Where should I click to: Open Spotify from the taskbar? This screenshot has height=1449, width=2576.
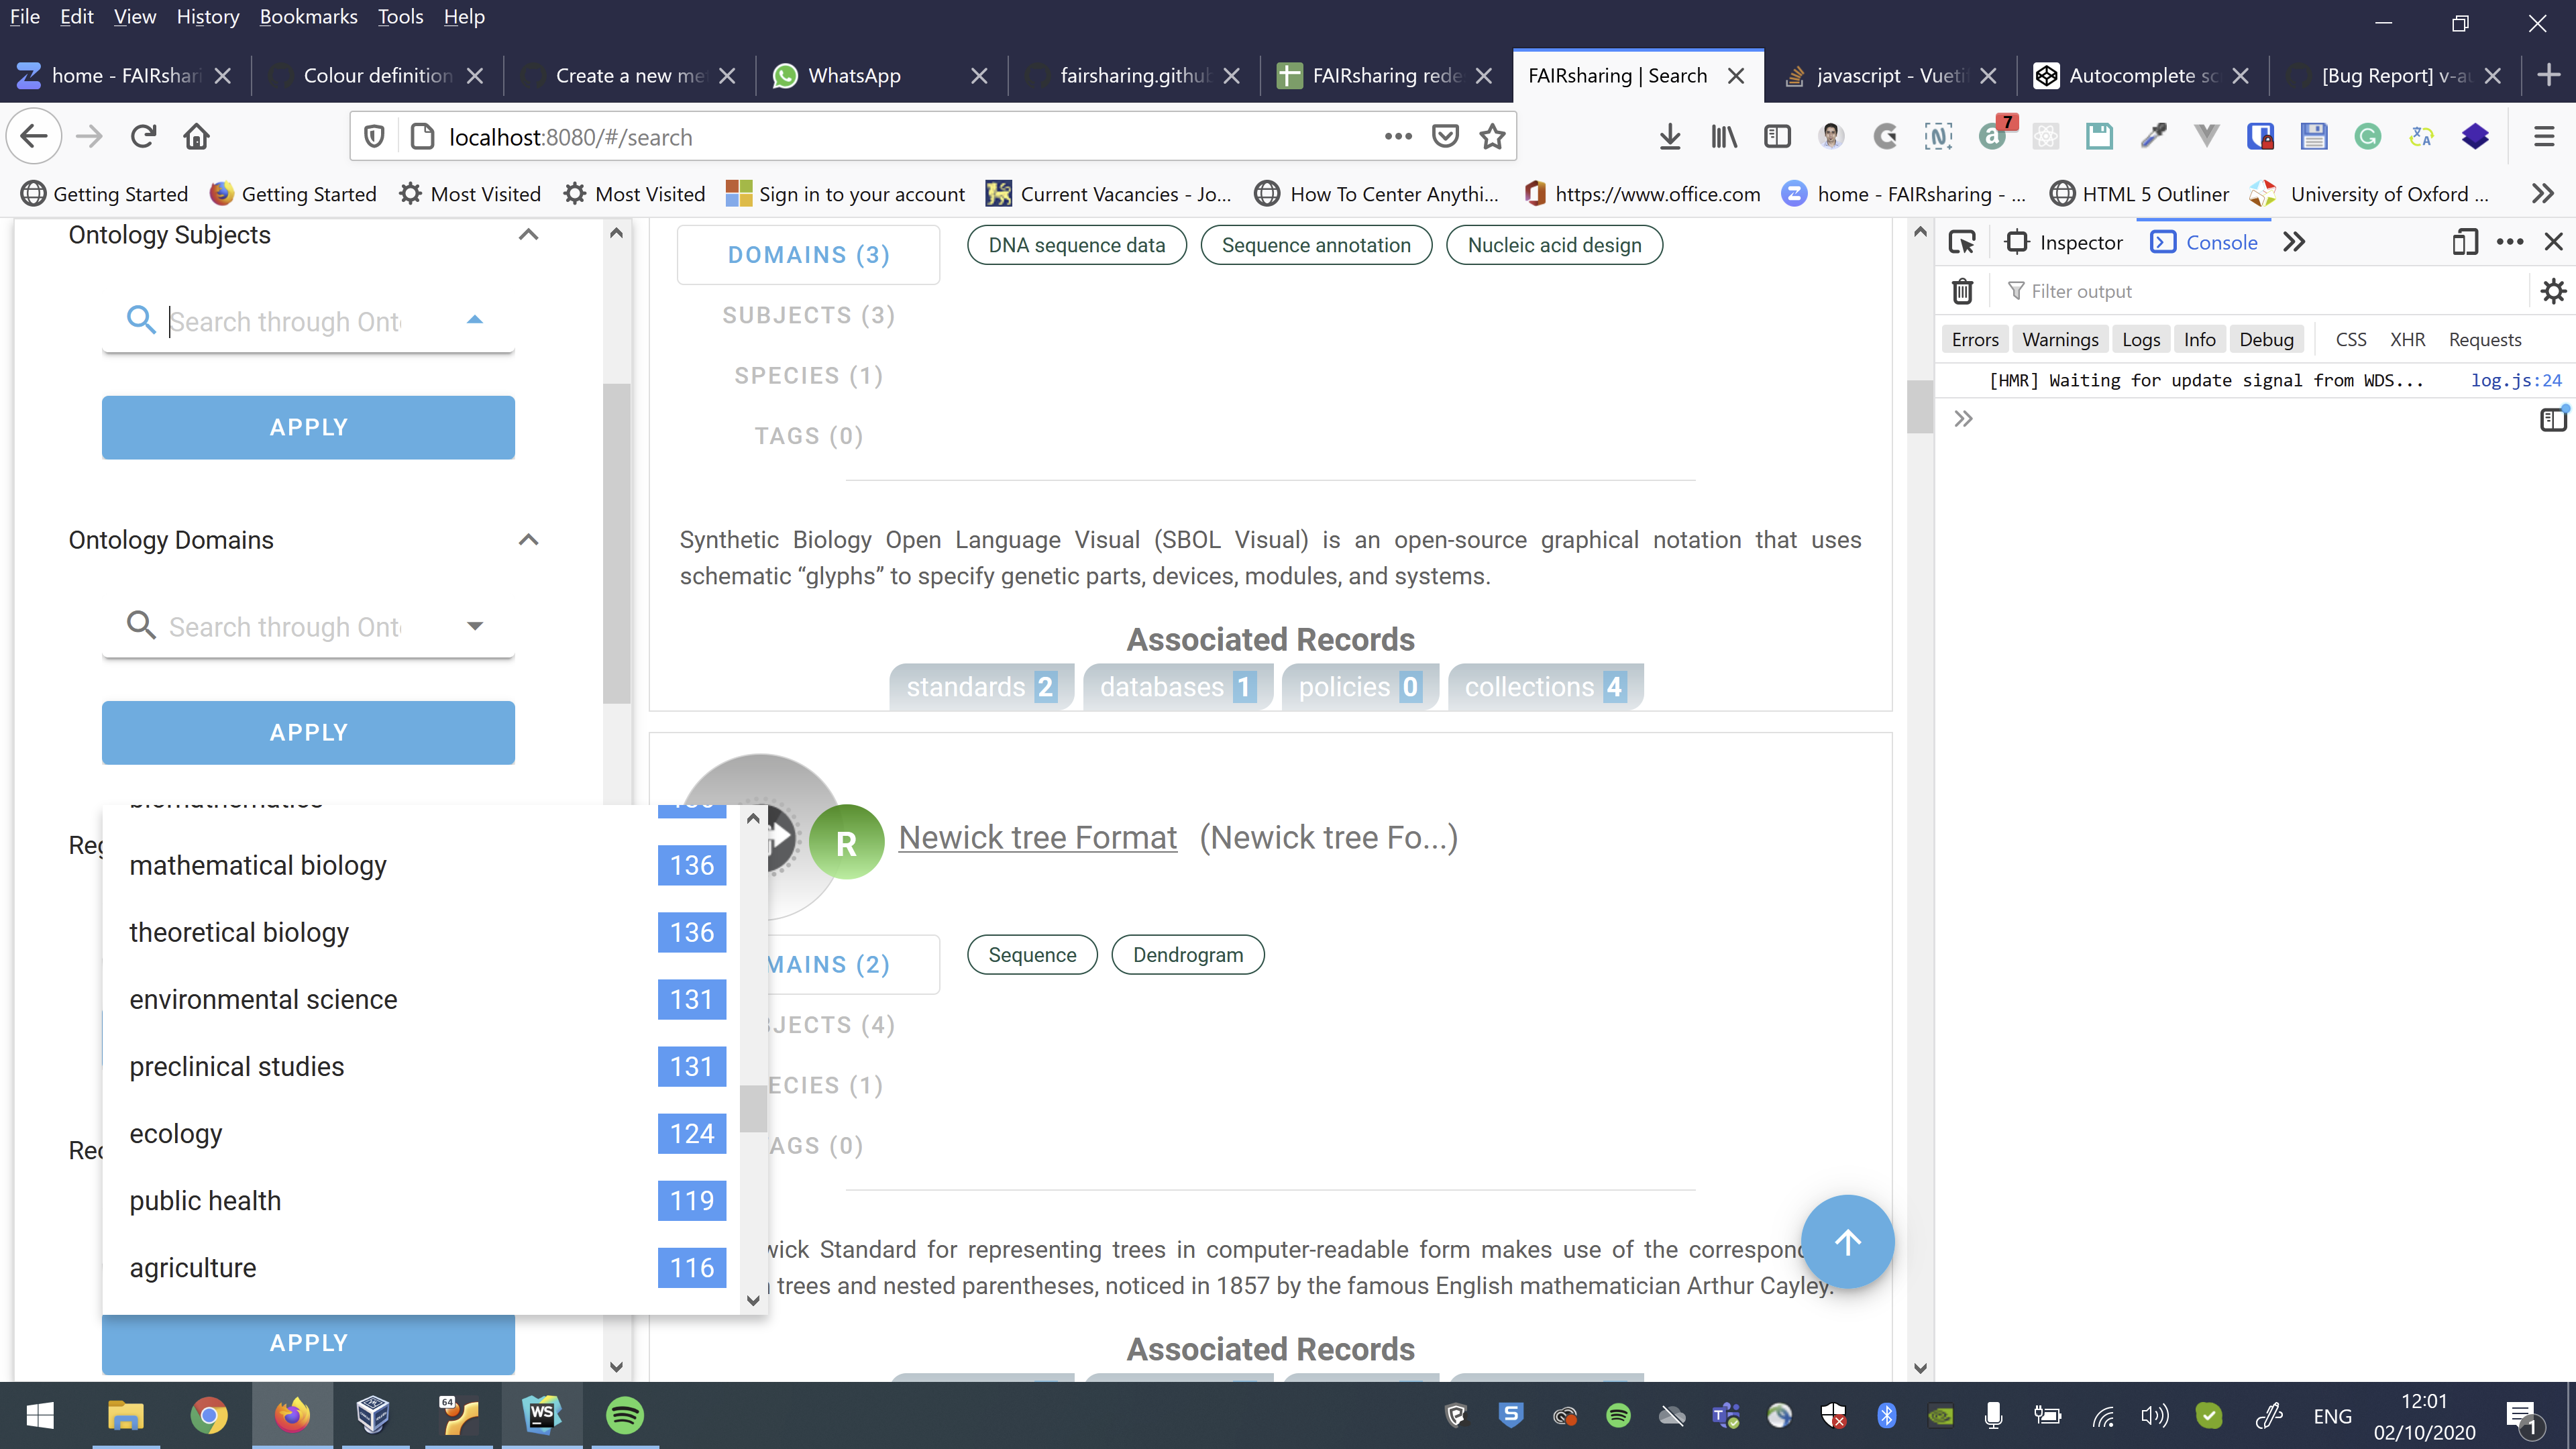(x=625, y=1415)
